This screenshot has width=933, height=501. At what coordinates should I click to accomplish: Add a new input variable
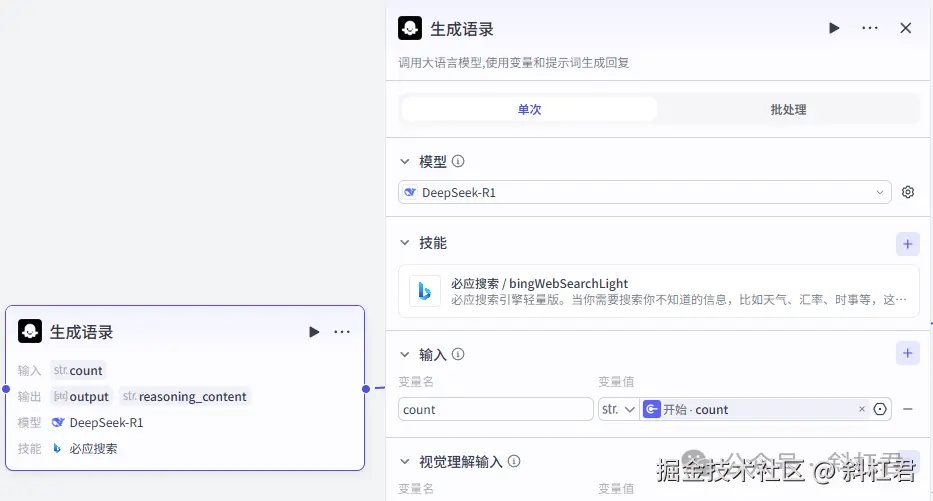tap(907, 353)
